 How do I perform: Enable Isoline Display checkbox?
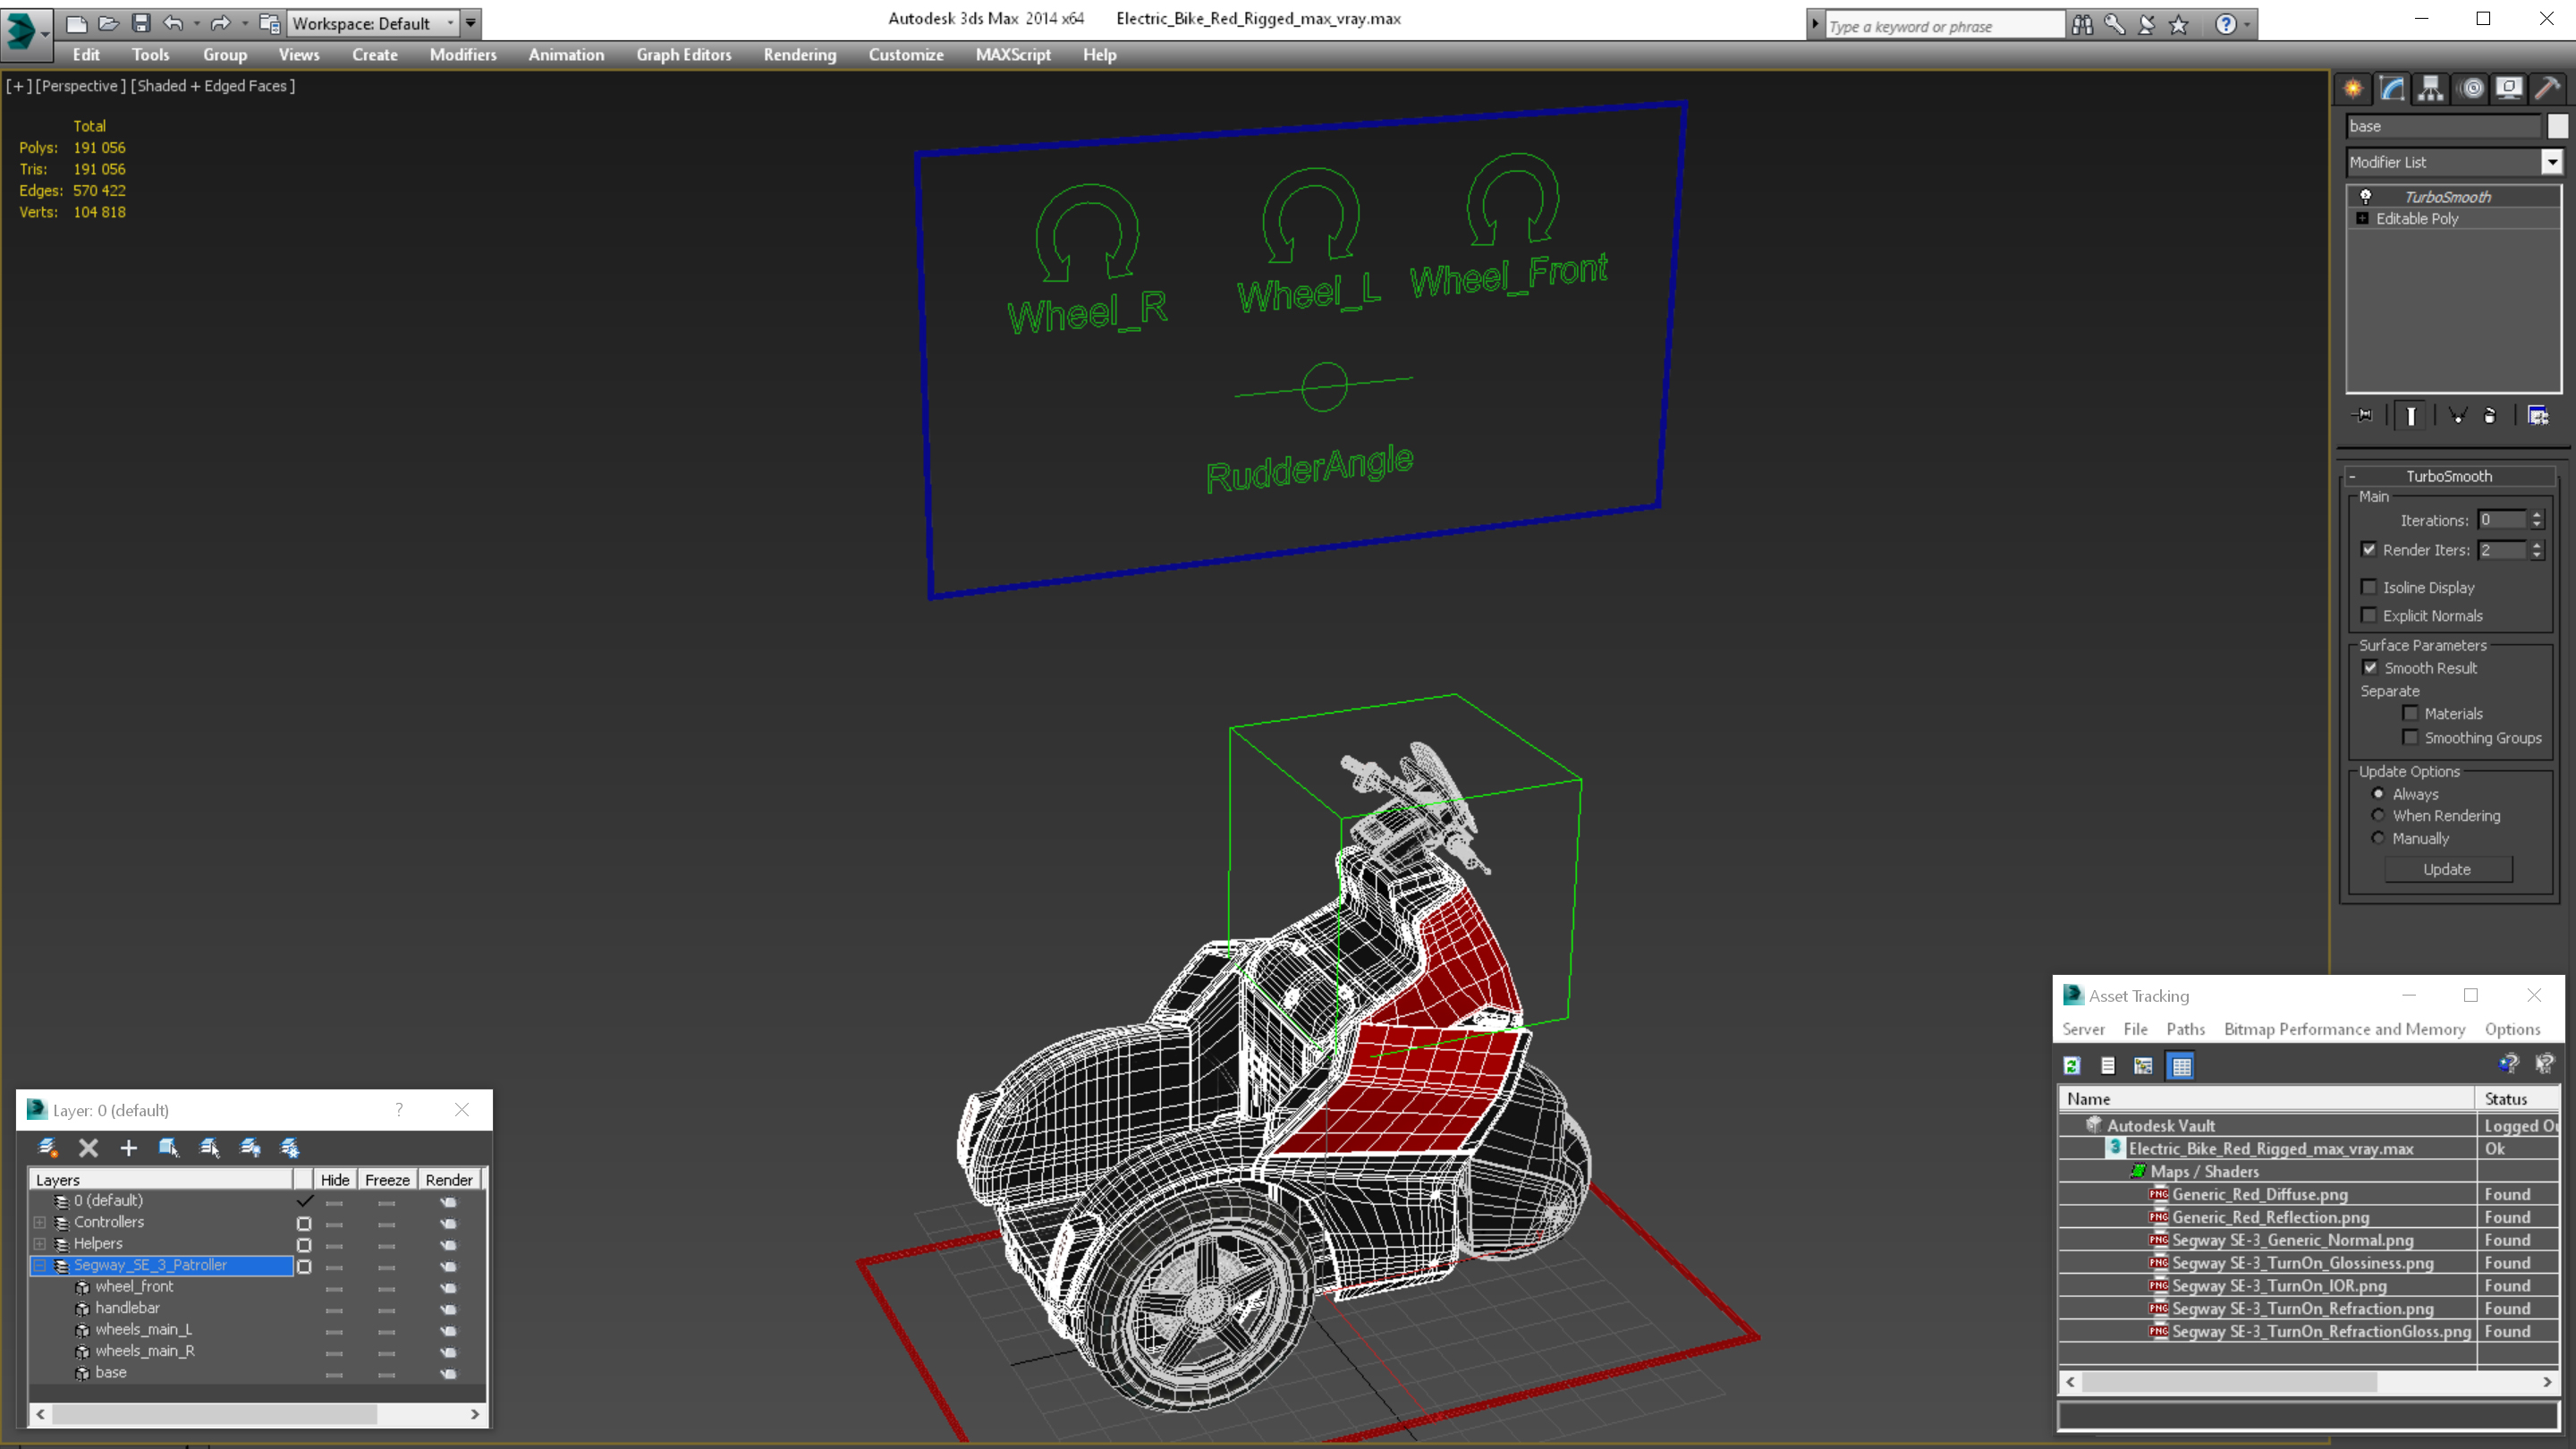point(2369,587)
